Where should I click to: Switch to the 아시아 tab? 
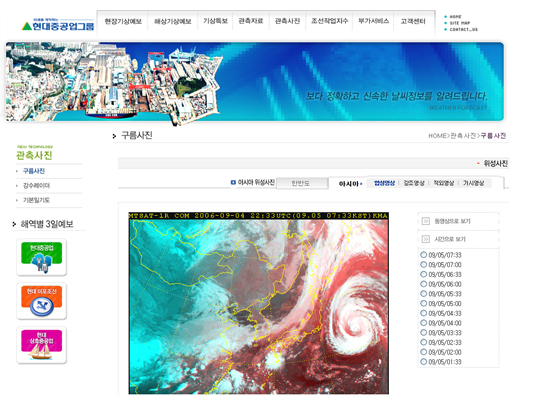coord(349,183)
